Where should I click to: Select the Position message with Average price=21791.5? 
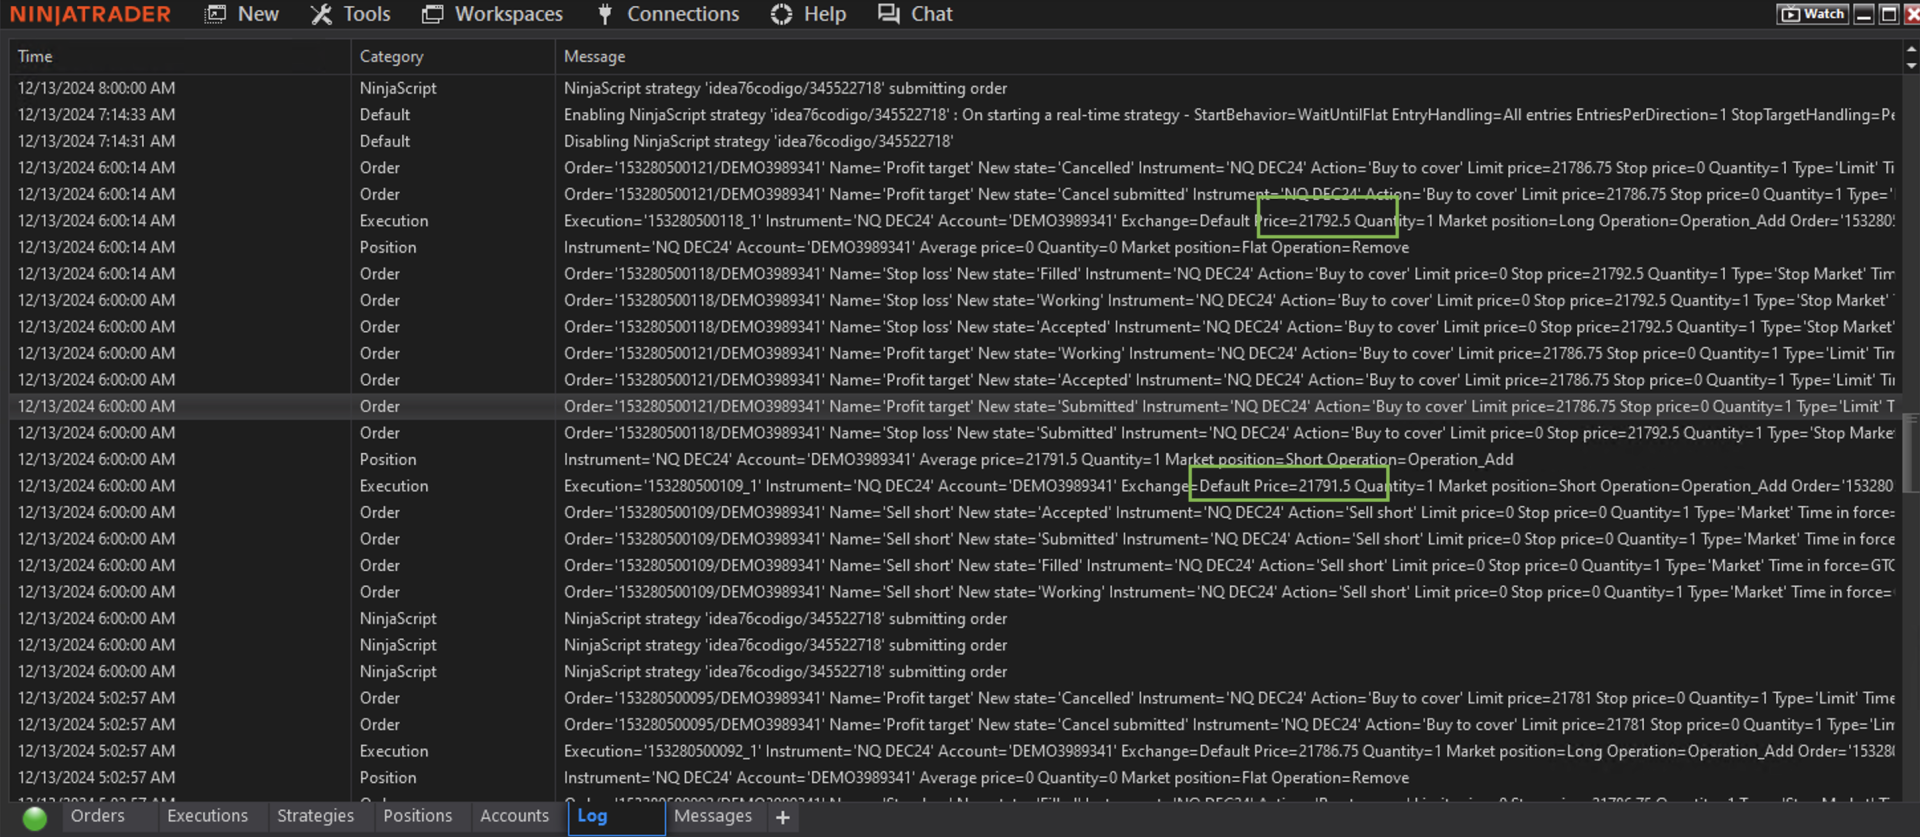[1038, 459]
